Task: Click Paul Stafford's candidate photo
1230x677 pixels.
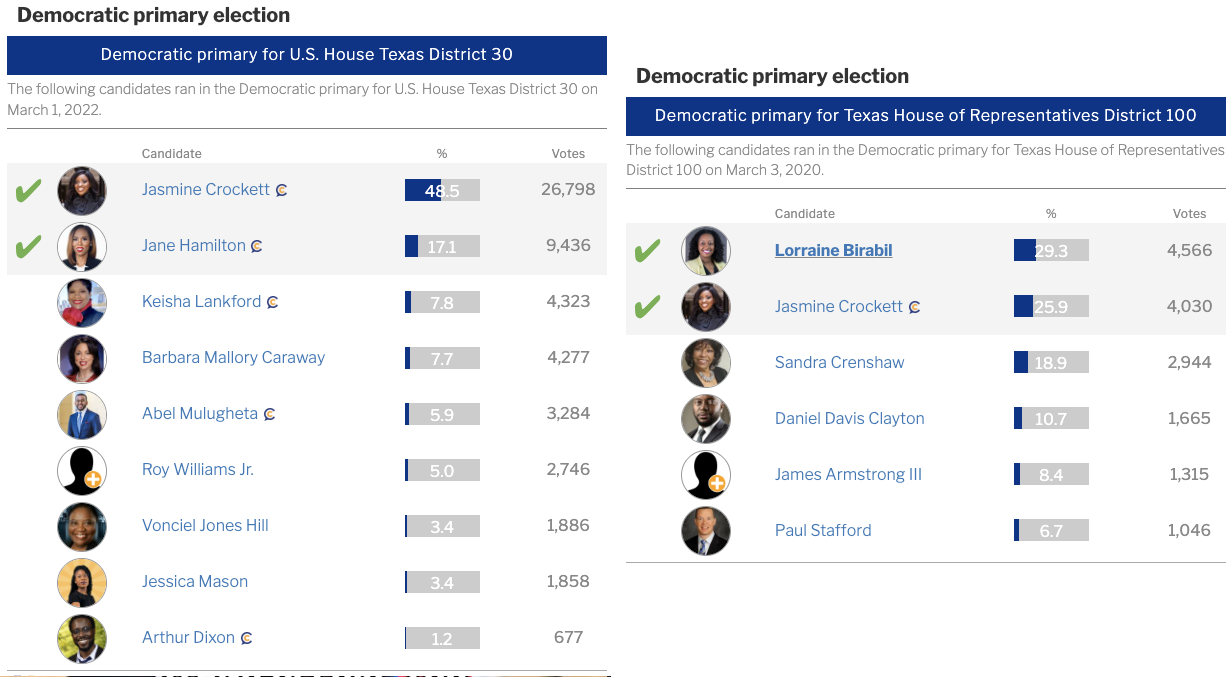Action: coord(706,531)
